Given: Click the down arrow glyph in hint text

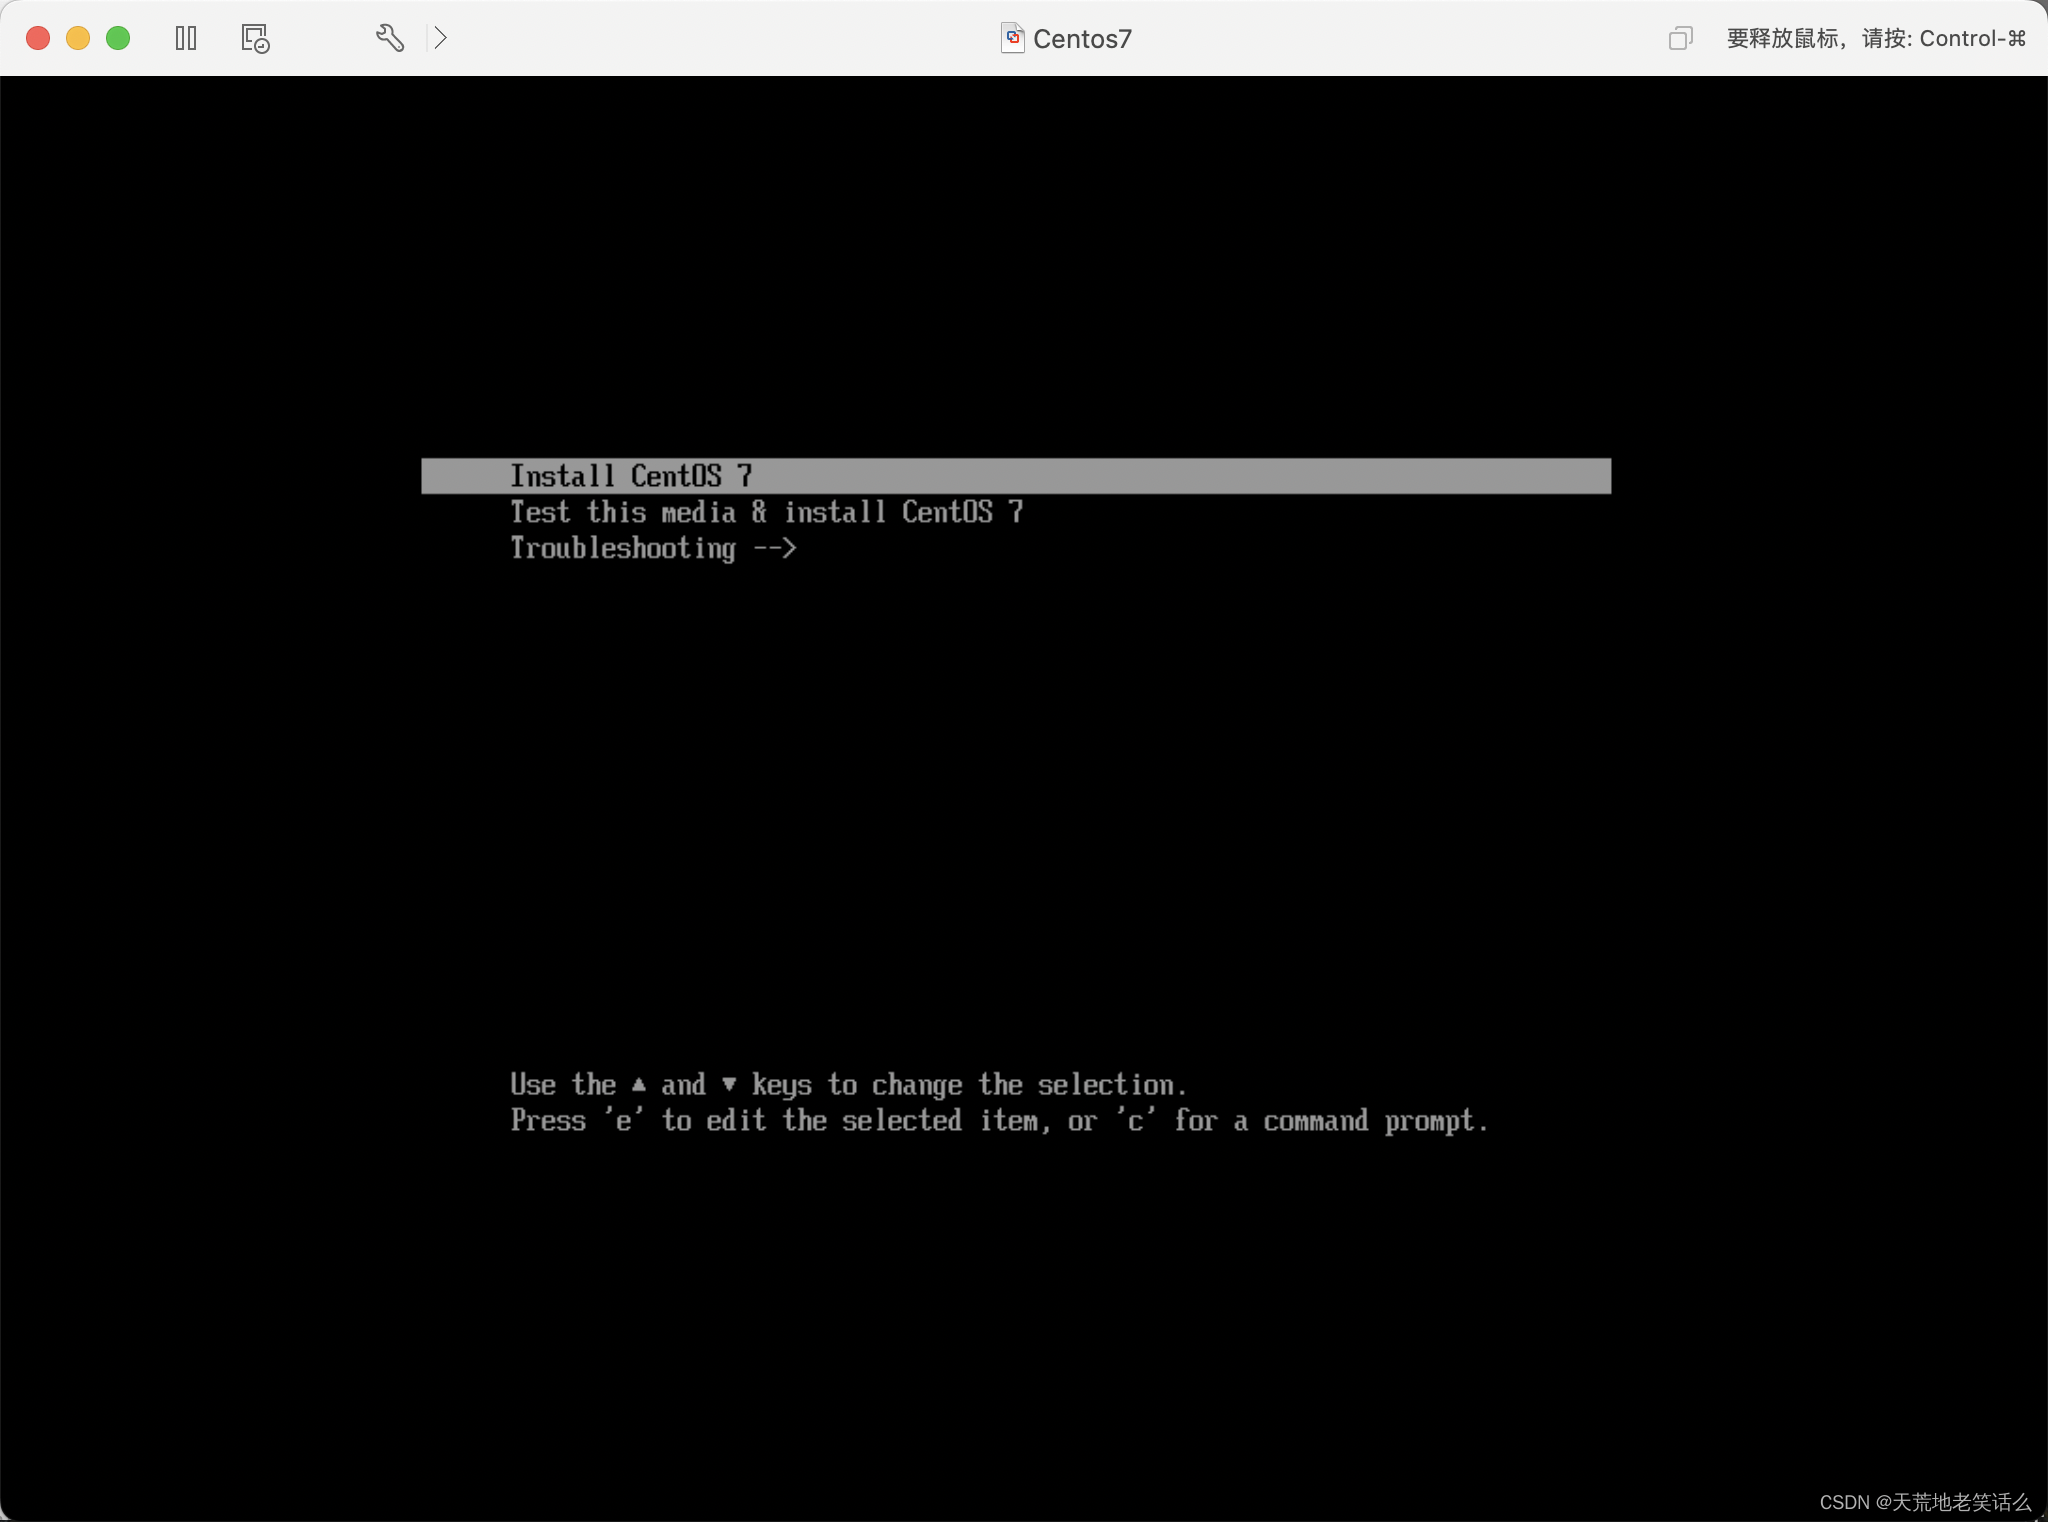Looking at the screenshot, I should click(729, 1085).
